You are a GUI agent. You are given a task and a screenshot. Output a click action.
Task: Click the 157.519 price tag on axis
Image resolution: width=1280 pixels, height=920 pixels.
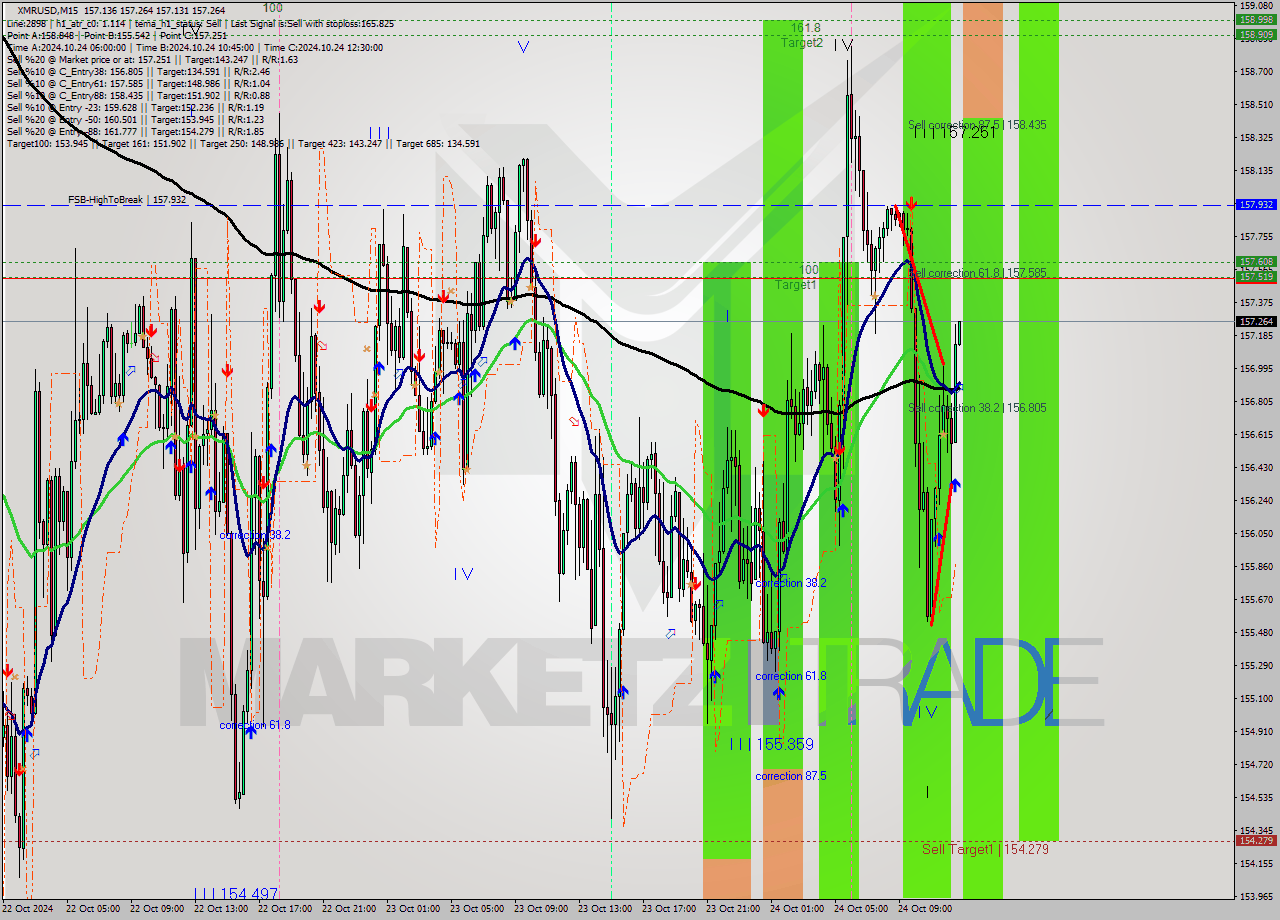tap(1256, 276)
